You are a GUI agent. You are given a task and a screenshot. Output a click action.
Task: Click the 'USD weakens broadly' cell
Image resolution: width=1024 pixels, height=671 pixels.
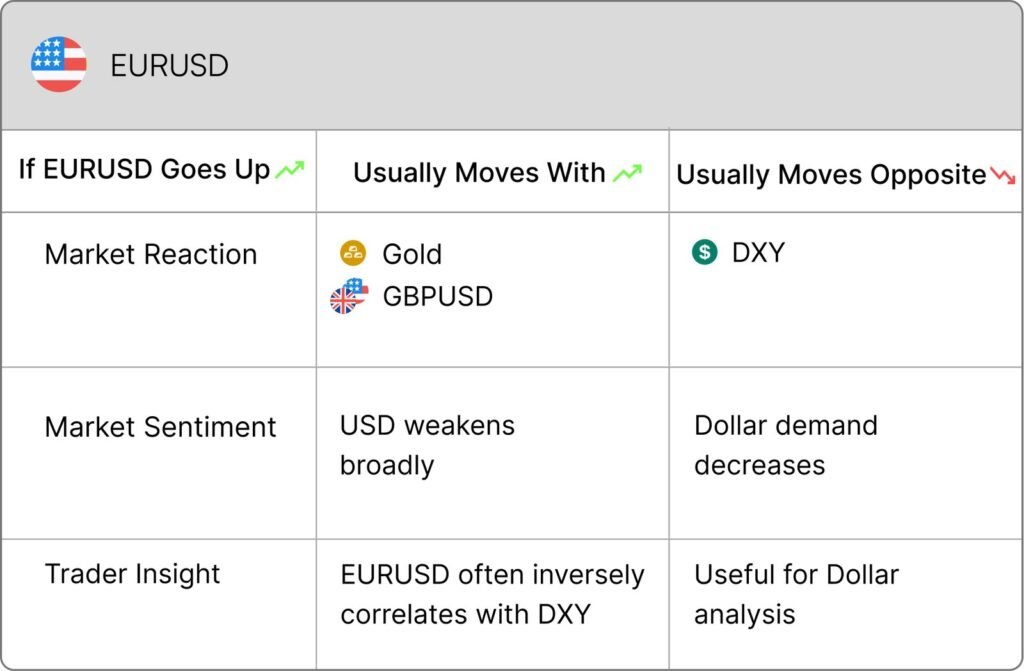pyautogui.click(x=428, y=446)
